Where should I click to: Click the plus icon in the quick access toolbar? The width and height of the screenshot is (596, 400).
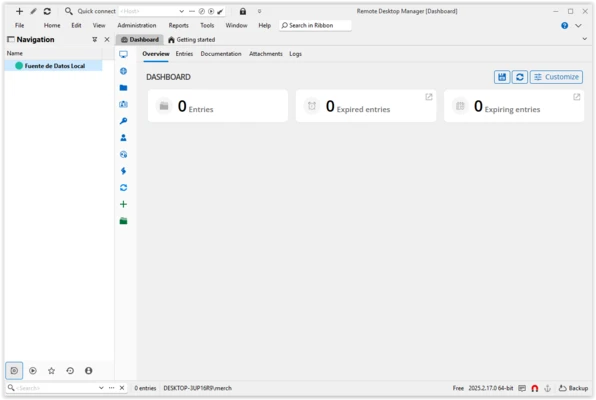pyautogui.click(x=19, y=11)
